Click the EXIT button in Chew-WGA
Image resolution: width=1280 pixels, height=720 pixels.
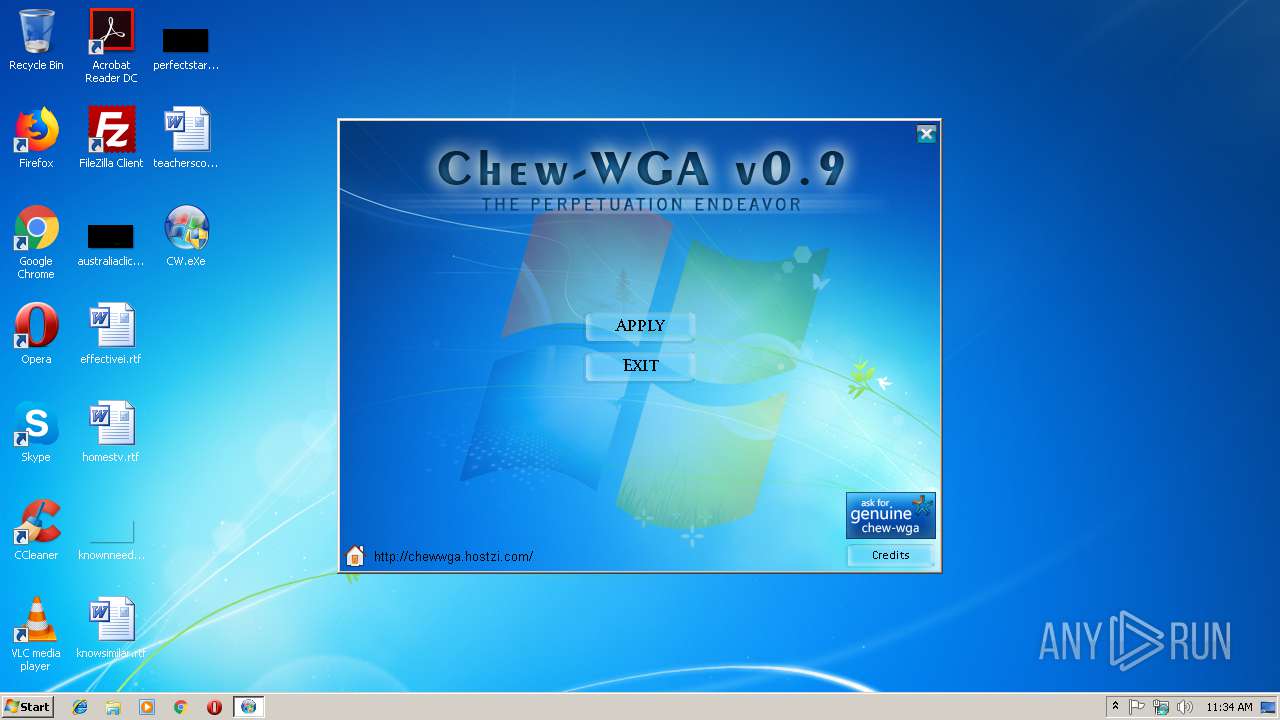[640, 366]
